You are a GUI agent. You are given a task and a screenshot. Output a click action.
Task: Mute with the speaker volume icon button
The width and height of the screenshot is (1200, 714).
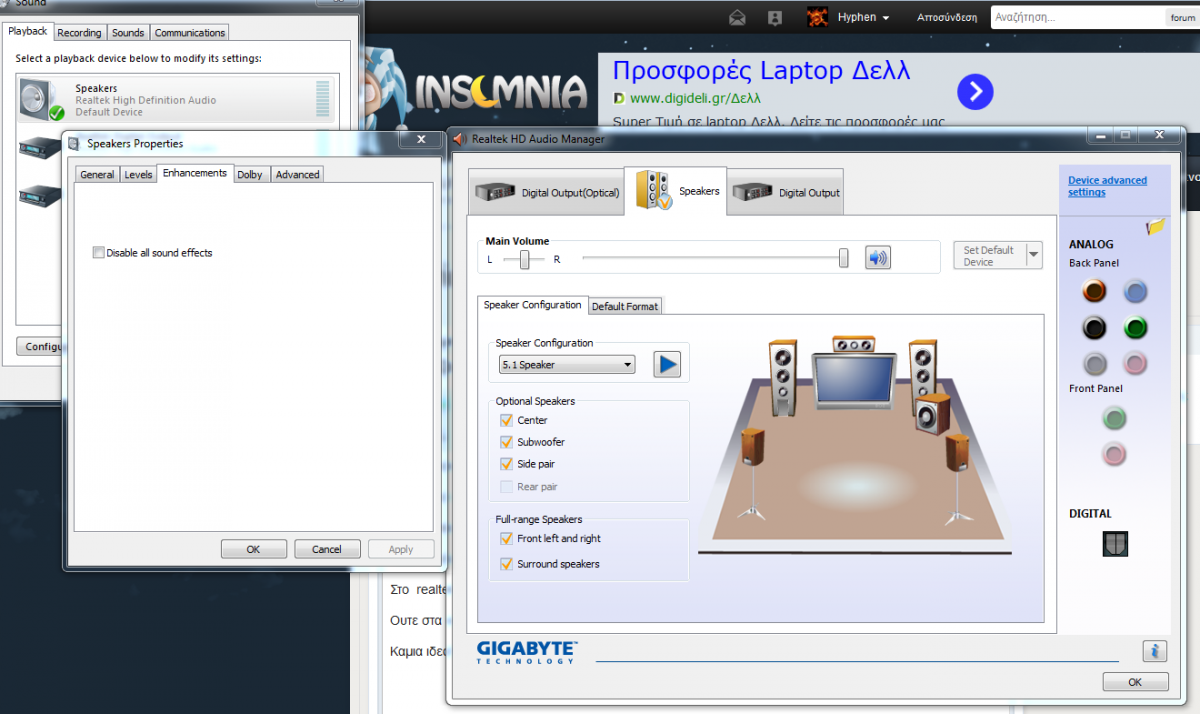coord(878,258)
